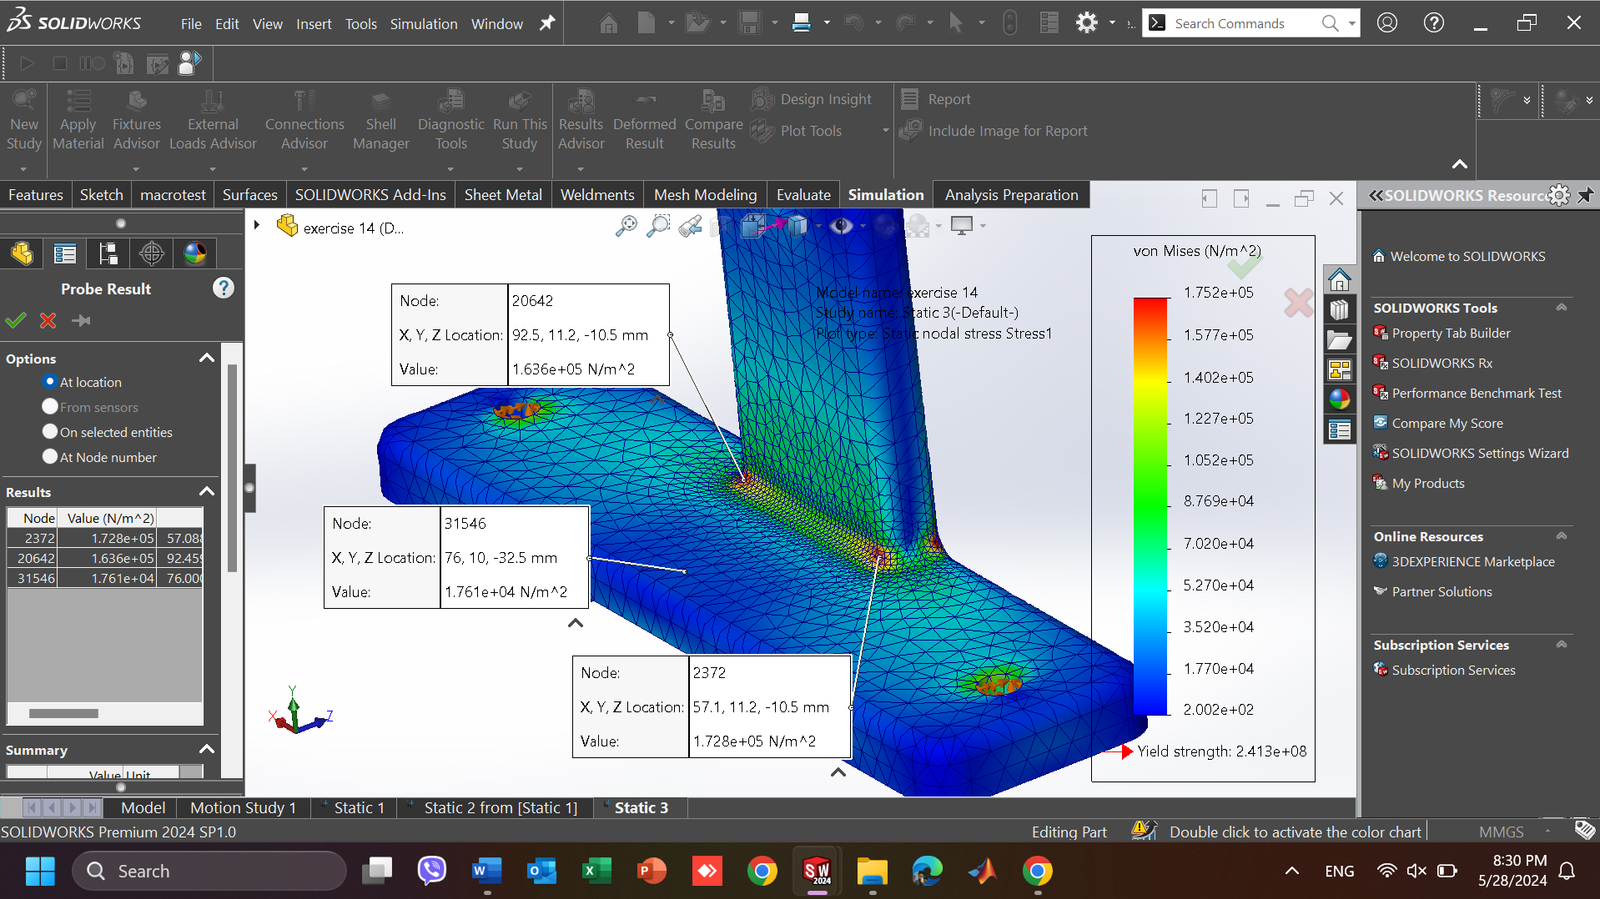Image resolution: width=1600 pixels, height=899 pixels.
Task: Expand the exercise 14 feature tree arrow
Action: pyautogui.click(x=257, y=226)
